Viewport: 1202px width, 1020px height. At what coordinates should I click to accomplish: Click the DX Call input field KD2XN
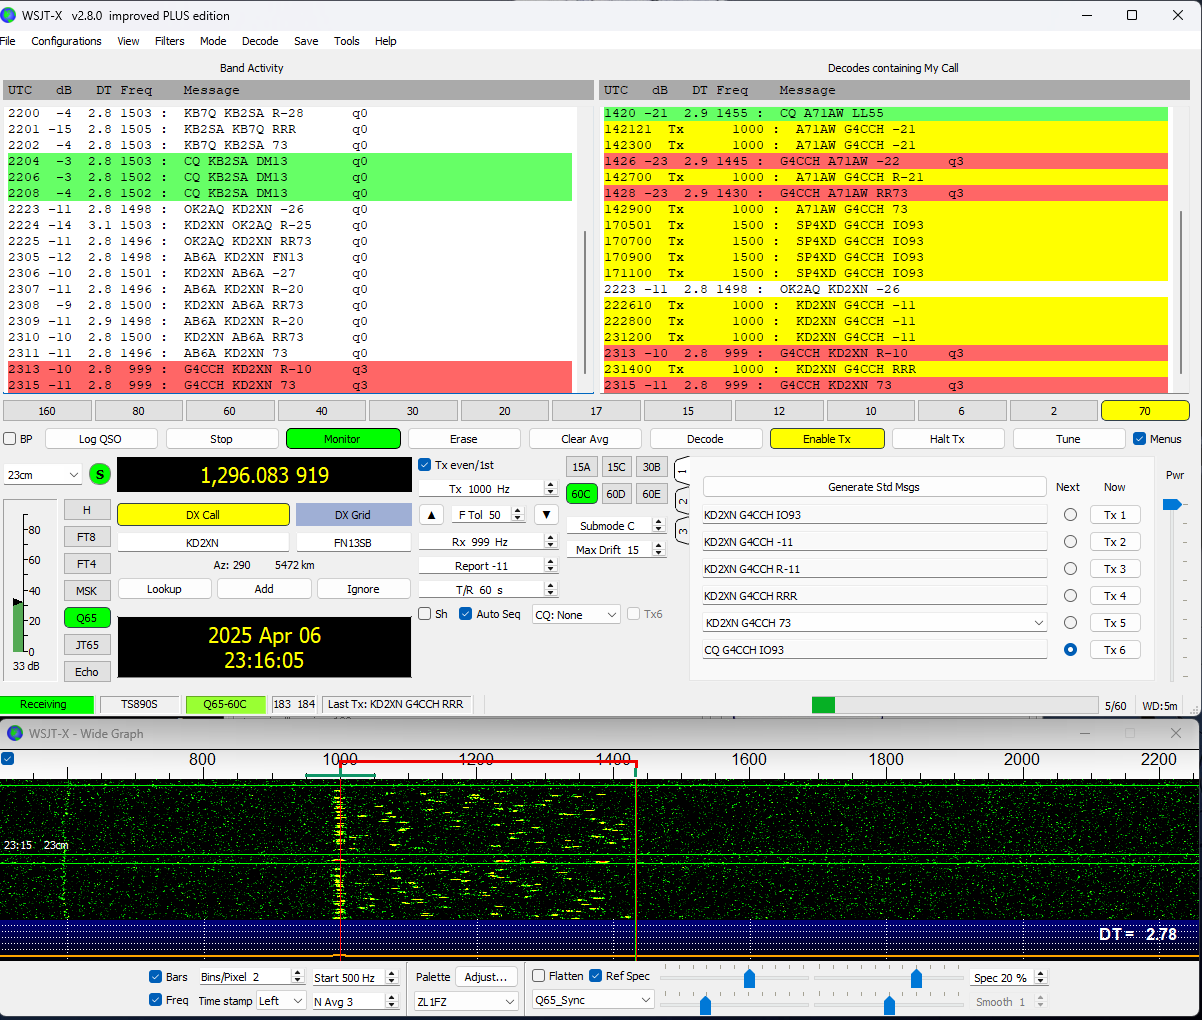tap(202, 543)
